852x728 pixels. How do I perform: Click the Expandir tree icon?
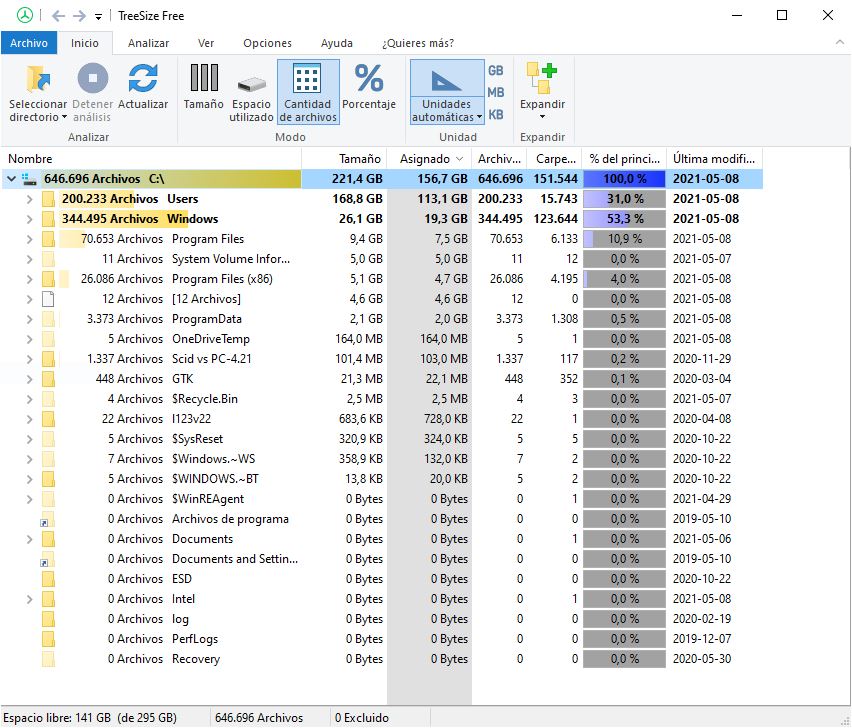click(542, 79)
